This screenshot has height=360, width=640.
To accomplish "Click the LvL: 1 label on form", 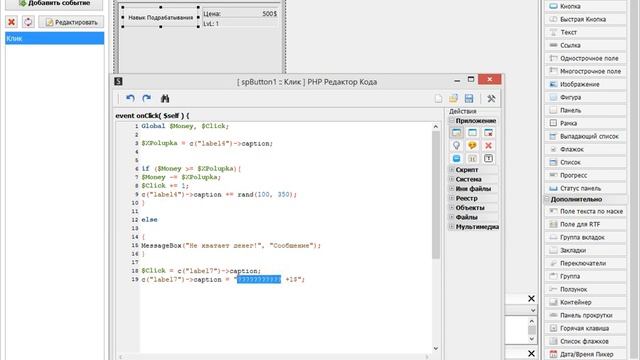I will click(x=211, y=24).
